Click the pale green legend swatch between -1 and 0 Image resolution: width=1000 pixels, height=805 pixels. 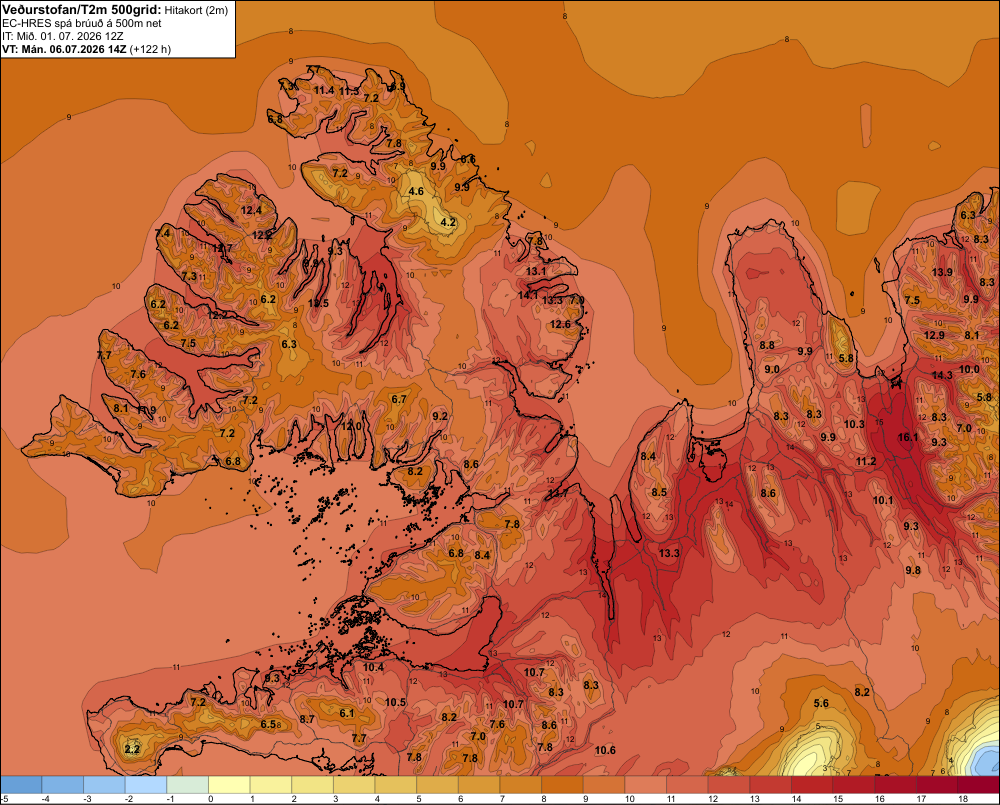(188, 785)
